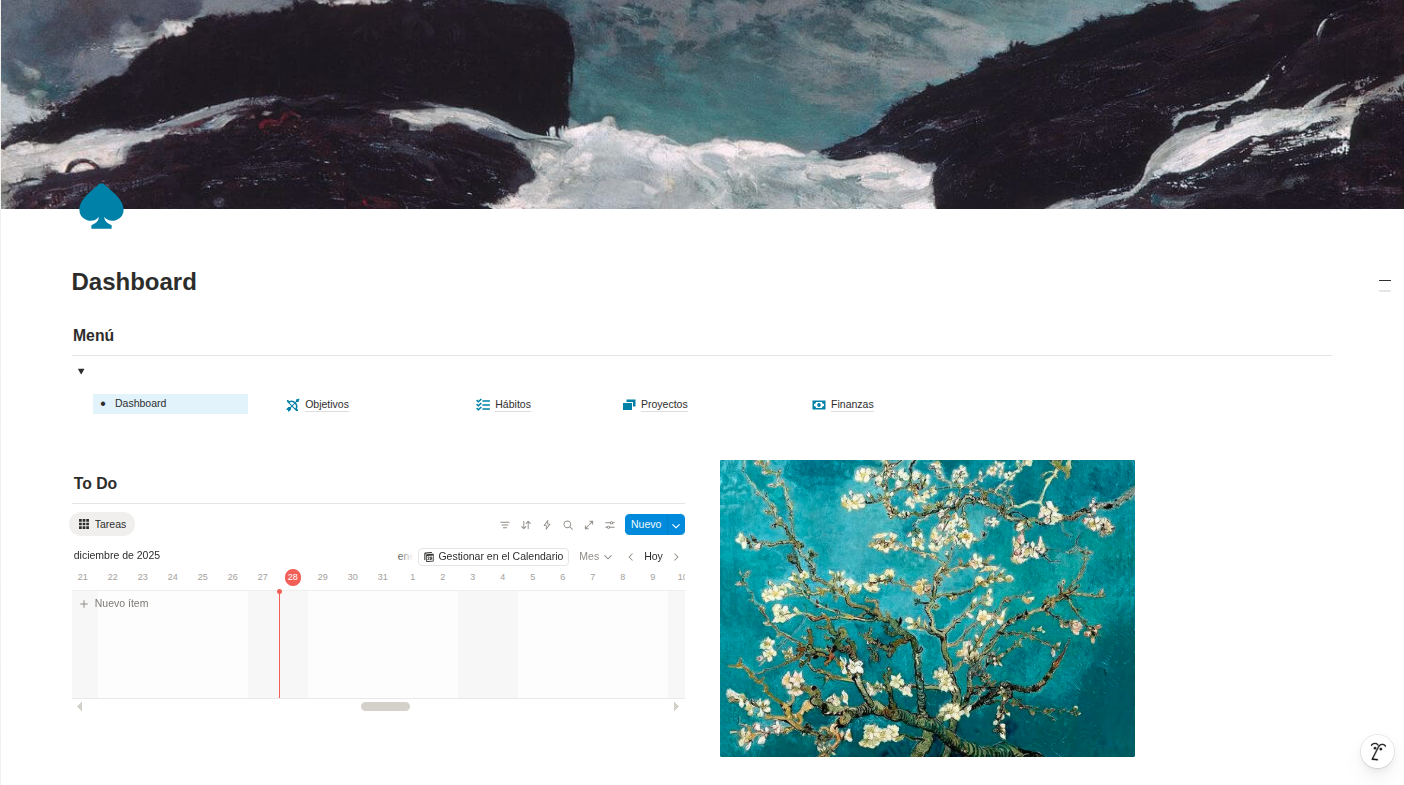The image size is (1404, 785).
Task: Add a Nuevo ítem to the timeline
Action: 114,604
